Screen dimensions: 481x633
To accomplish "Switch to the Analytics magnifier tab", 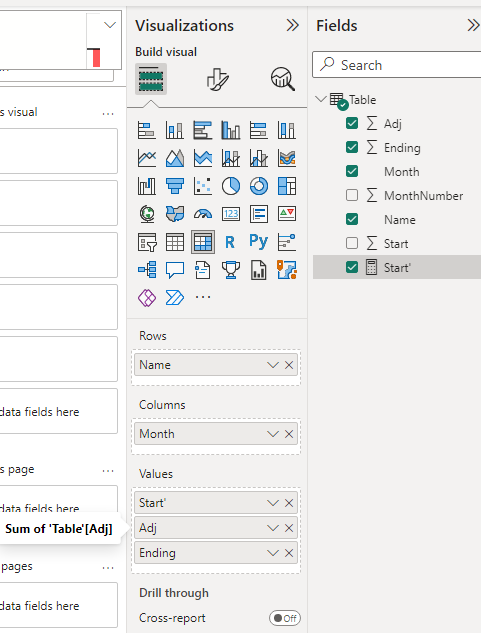I will click(283, 79).
